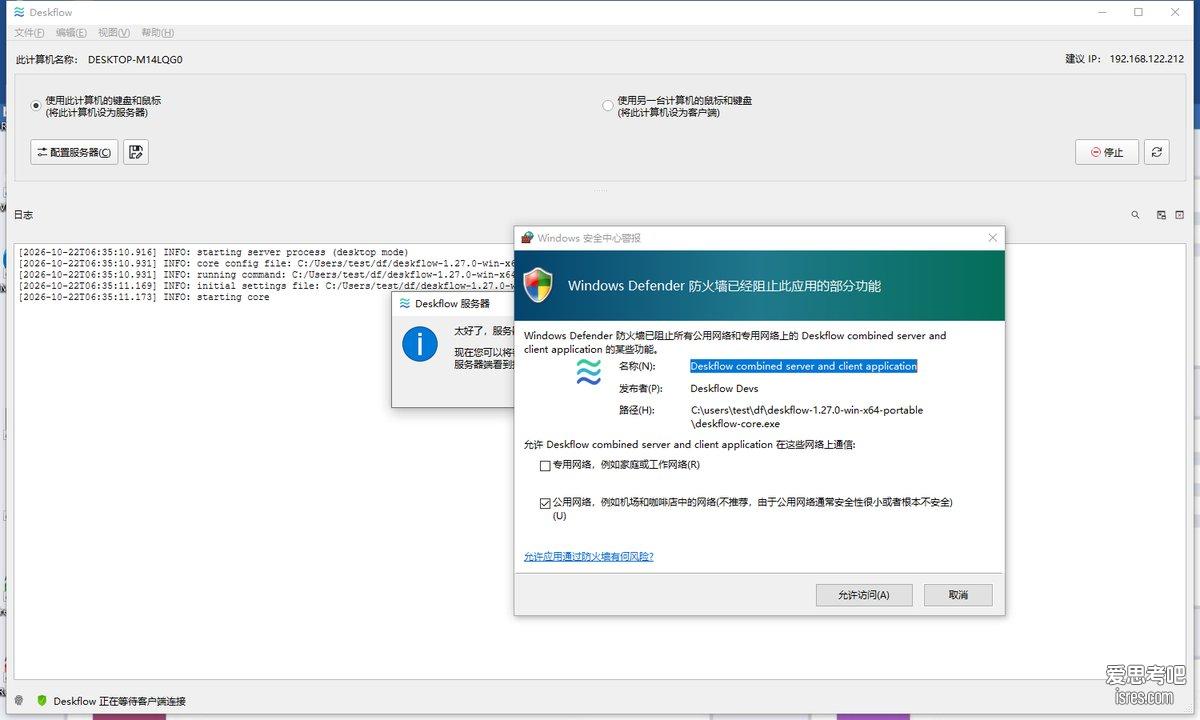Click the log line 'starting server process (desktop mode)'
Viewport: 1200px width, 720px height.
pyautogui.click(x=213, y=252)
